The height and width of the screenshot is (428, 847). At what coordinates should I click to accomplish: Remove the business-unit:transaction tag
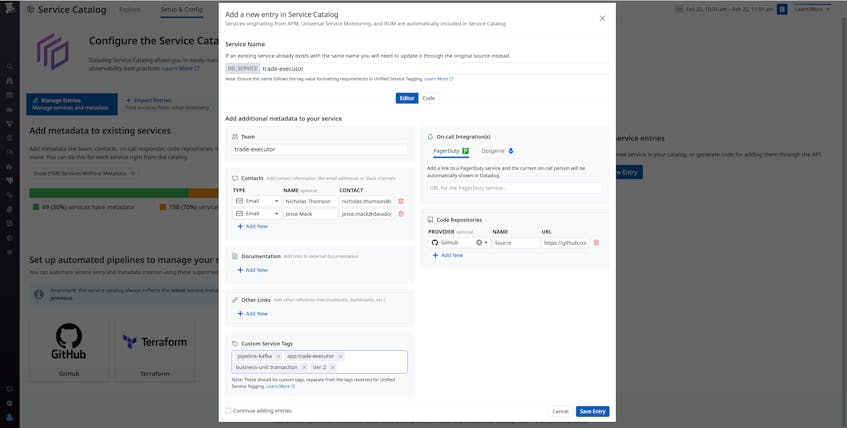[x=304, y=367]
